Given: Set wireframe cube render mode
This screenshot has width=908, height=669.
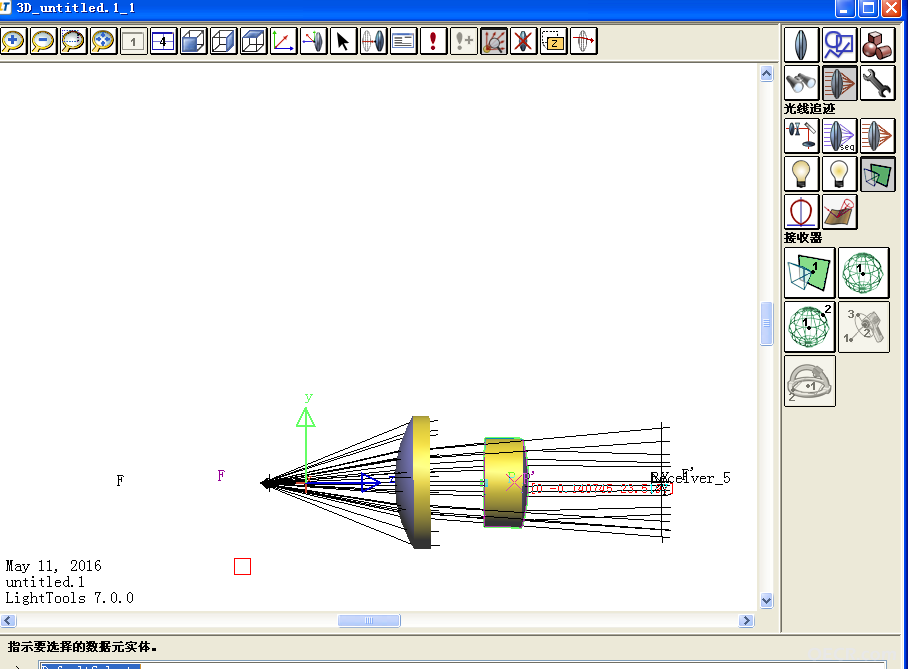Looking at the screenshot, I should (x=224, y=41).
